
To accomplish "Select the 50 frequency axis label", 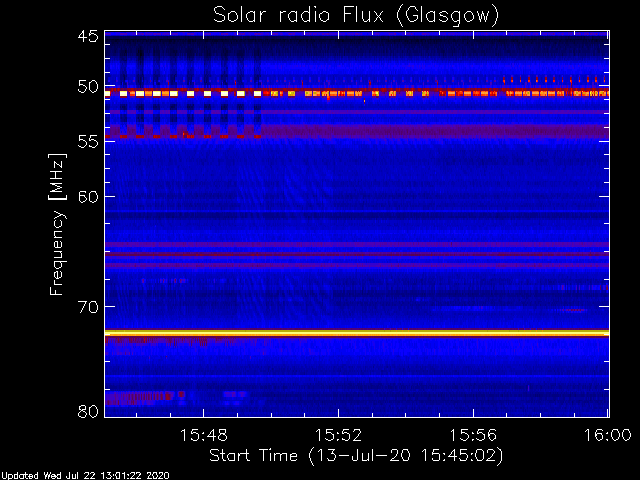I will pos(88,87).
